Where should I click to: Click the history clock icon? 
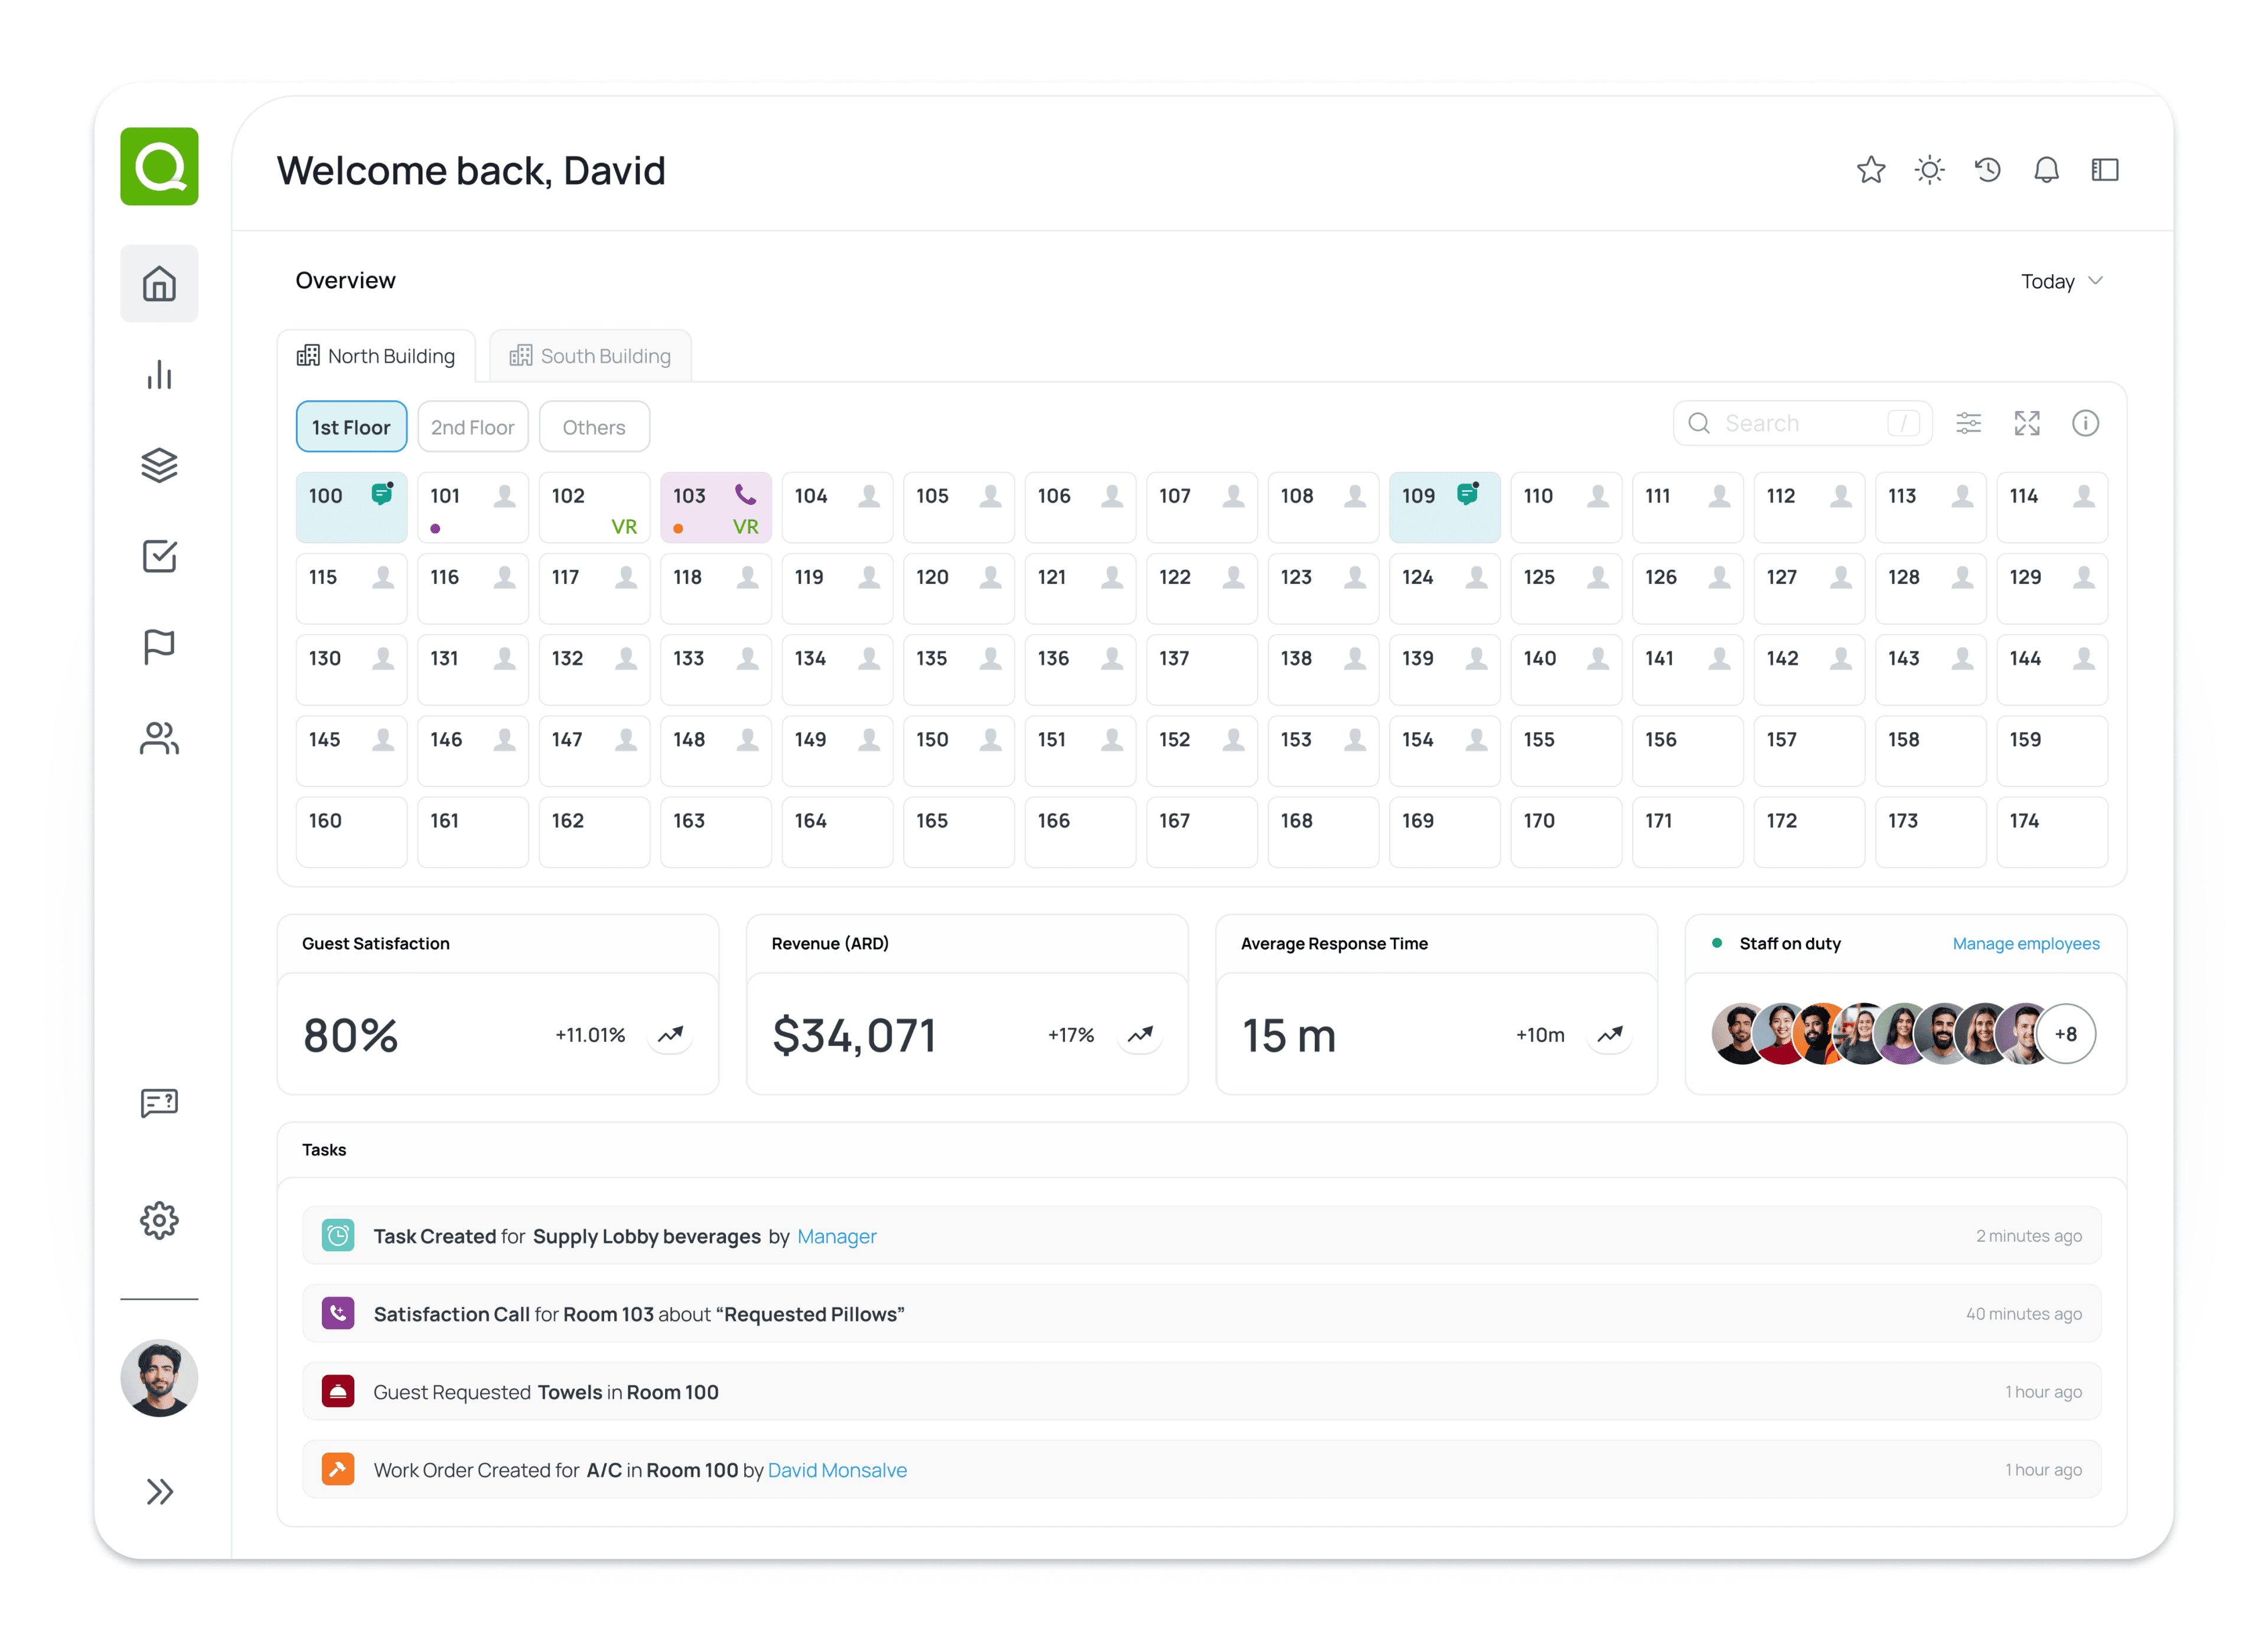coord(1987,170)
